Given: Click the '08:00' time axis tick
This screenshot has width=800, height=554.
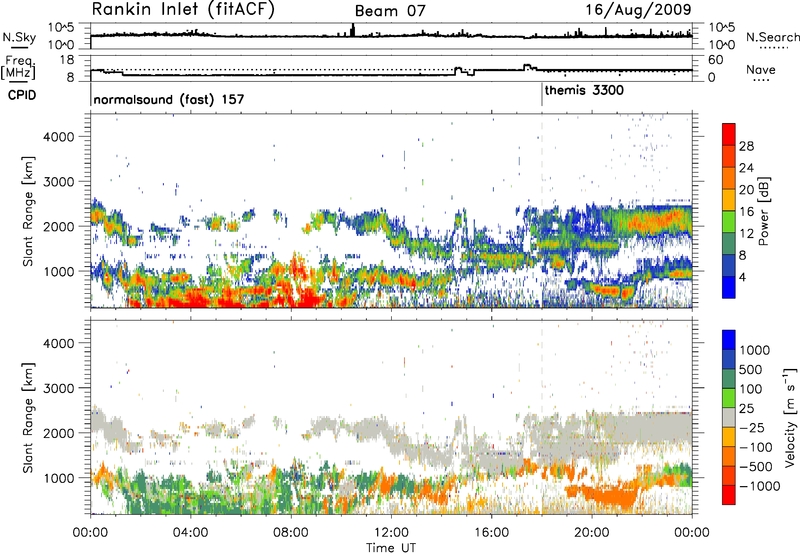Looking at the screenshot, I should point(291,533).
